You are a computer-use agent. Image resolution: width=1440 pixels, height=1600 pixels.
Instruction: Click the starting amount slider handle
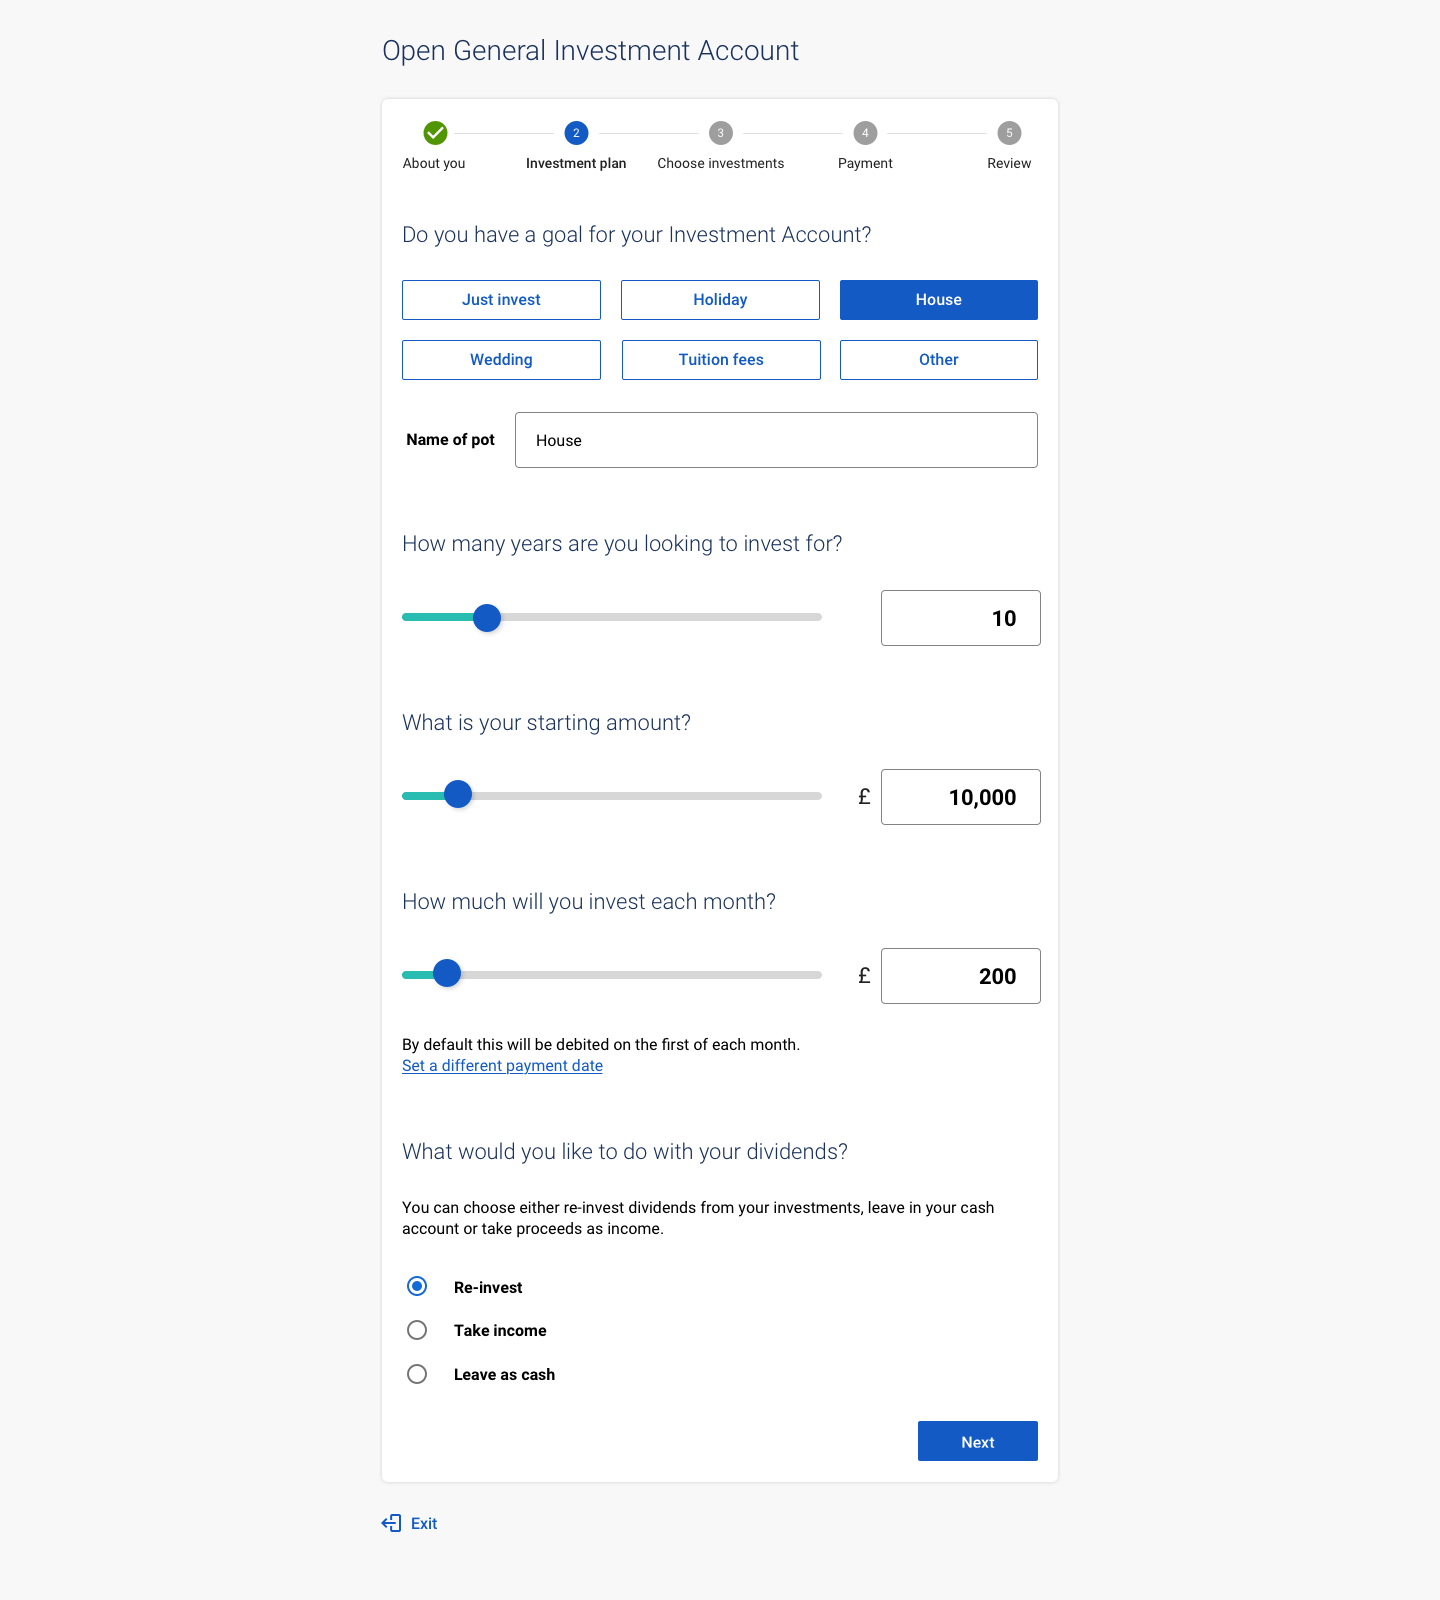[x=458, y=794]
